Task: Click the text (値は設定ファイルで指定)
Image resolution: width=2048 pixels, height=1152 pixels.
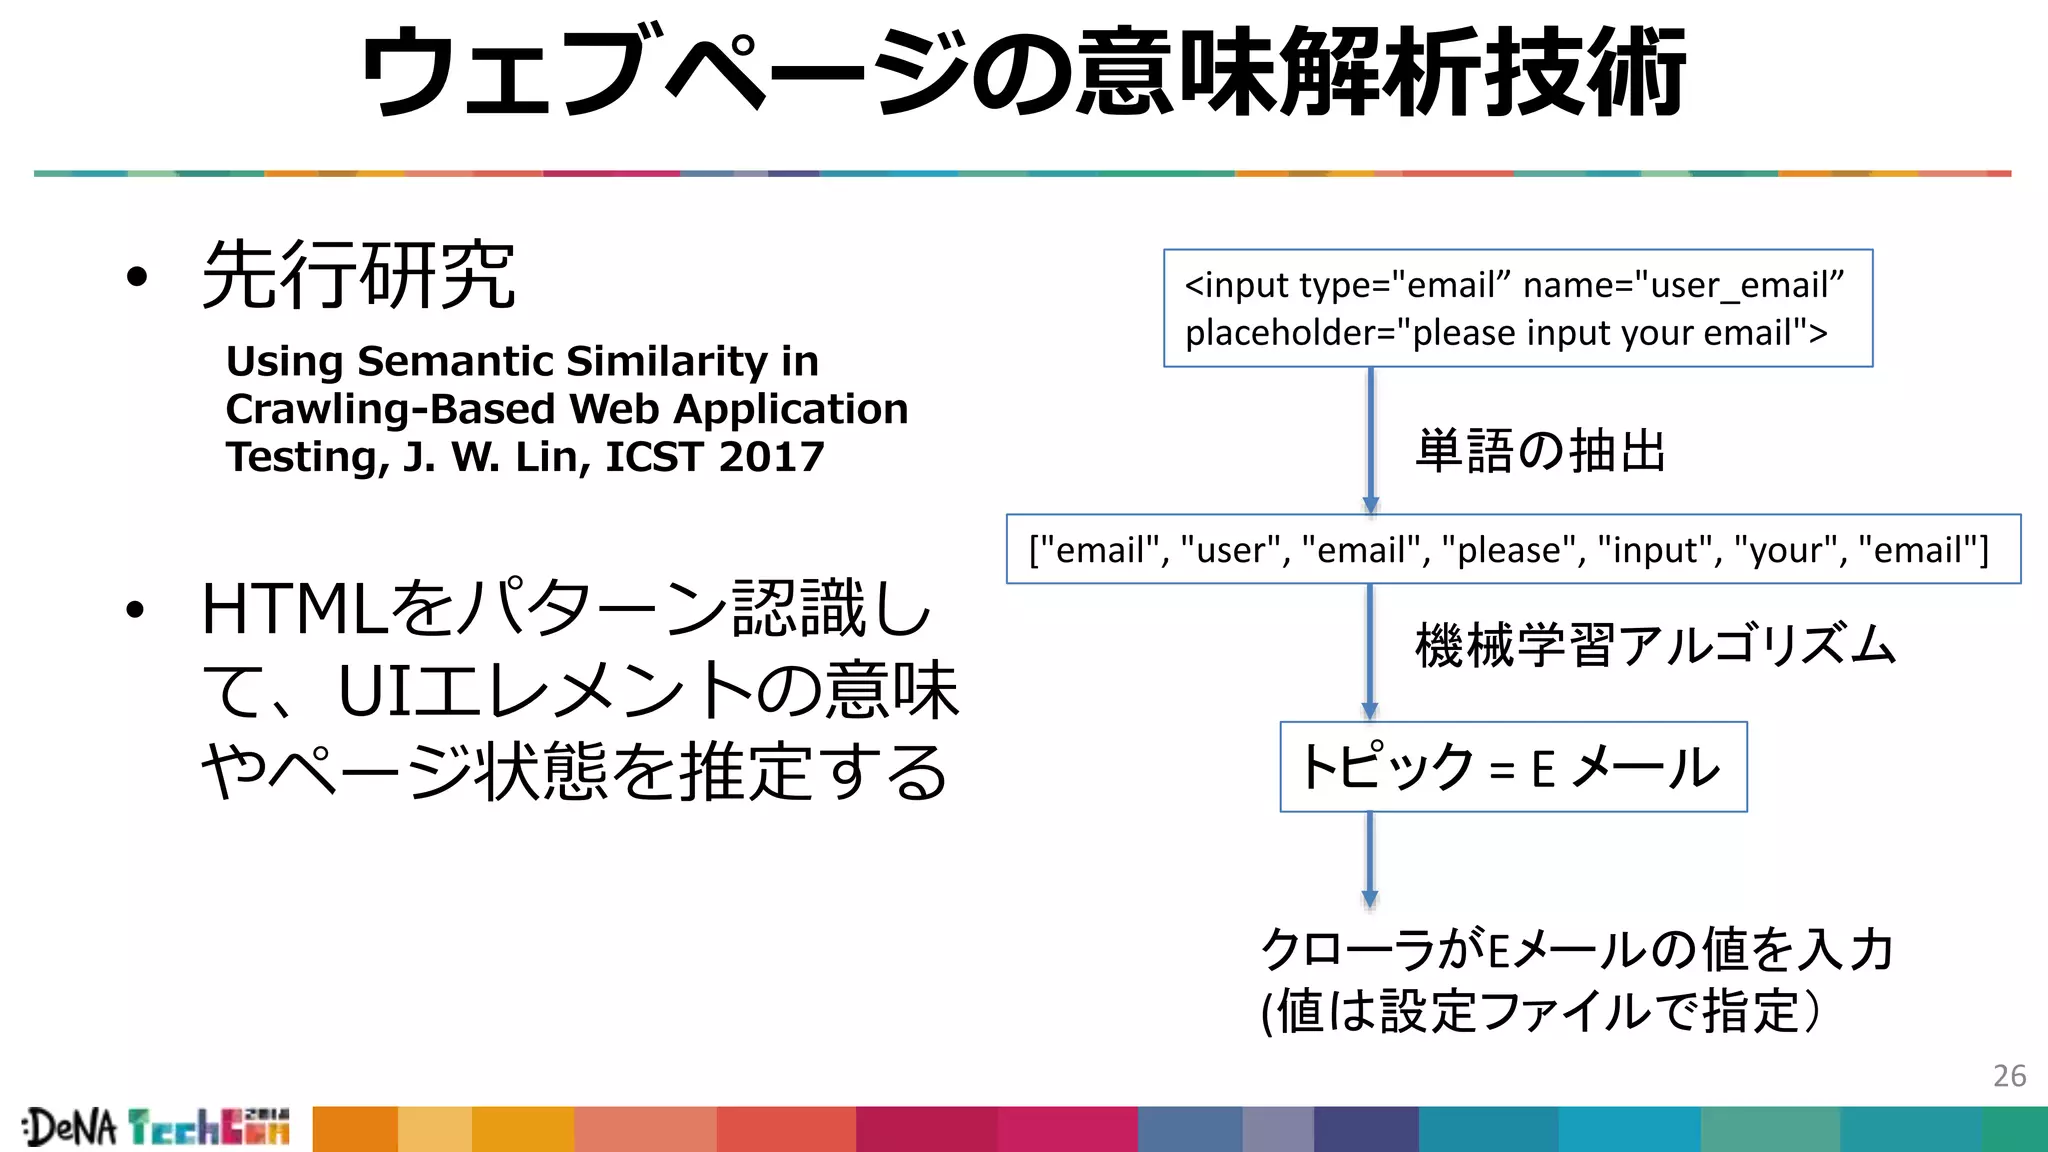Action: click(x=1540, y=1010)
